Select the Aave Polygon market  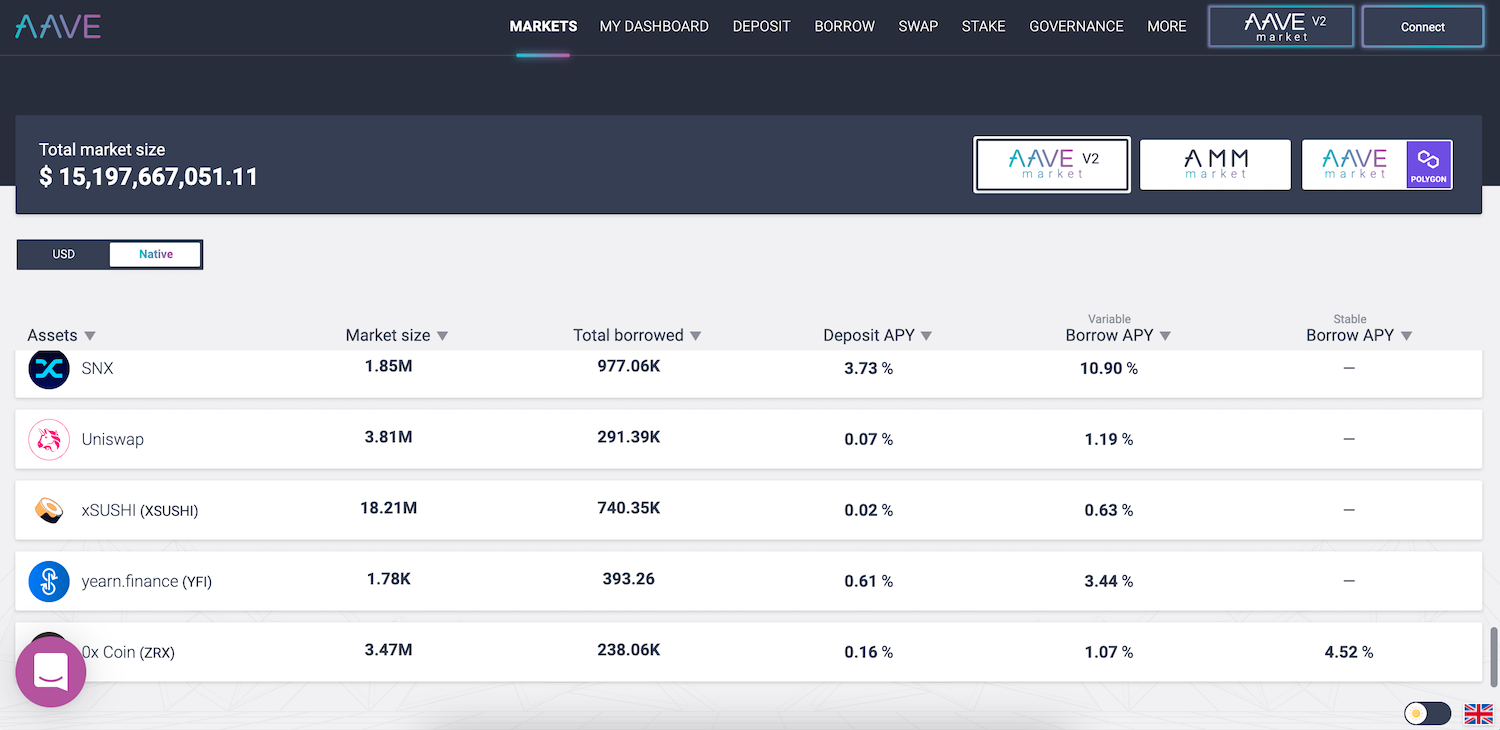[x=1376, y=164]
